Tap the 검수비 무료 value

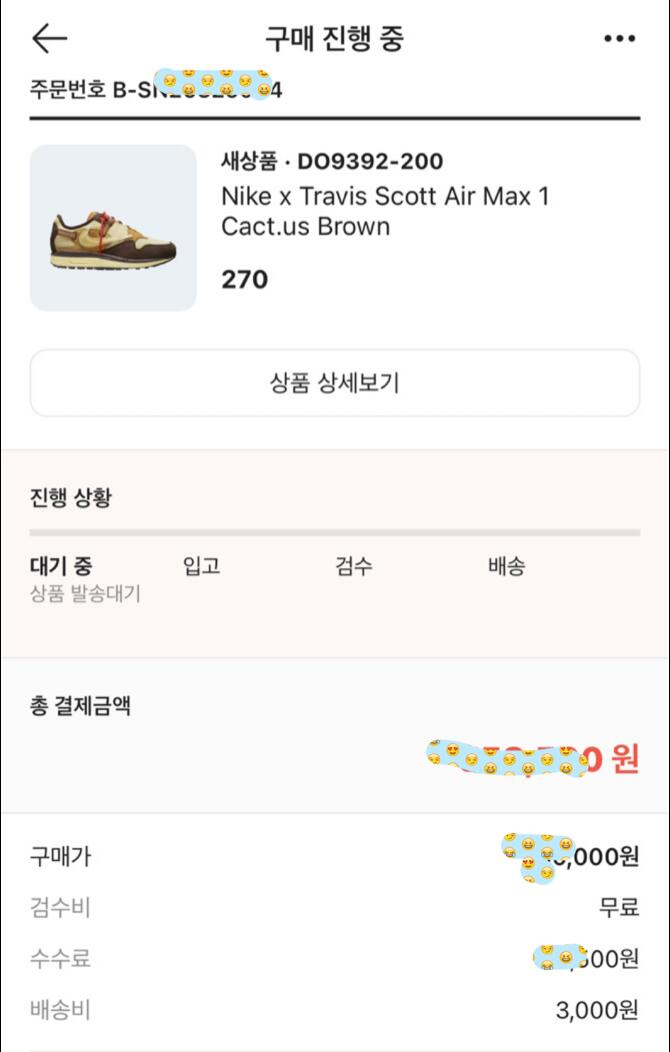(x=618, y=908)
